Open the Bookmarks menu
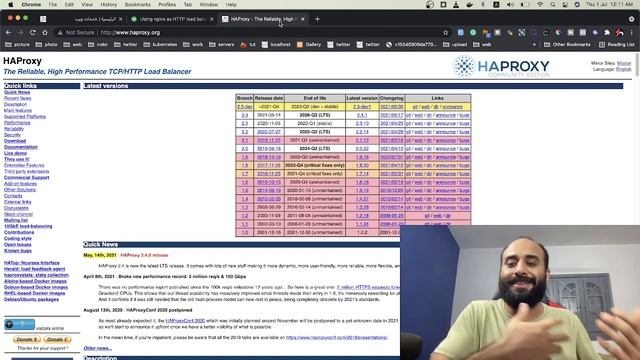640x360 pixels. (x=138, y=4)
